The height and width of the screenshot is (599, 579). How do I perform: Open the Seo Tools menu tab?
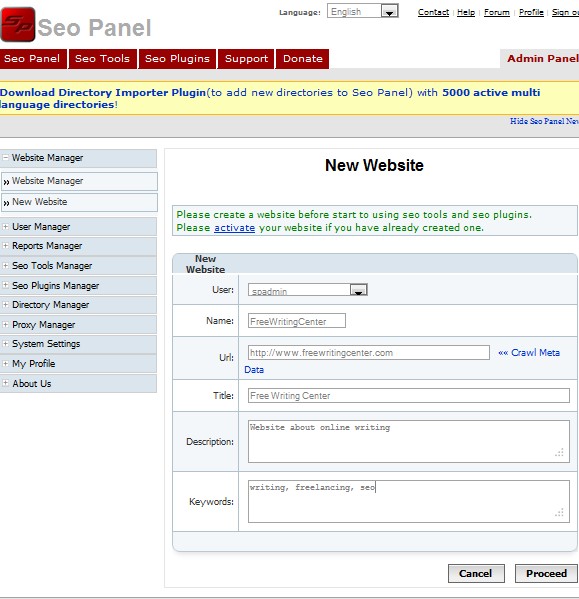click(x=102, y=59)
